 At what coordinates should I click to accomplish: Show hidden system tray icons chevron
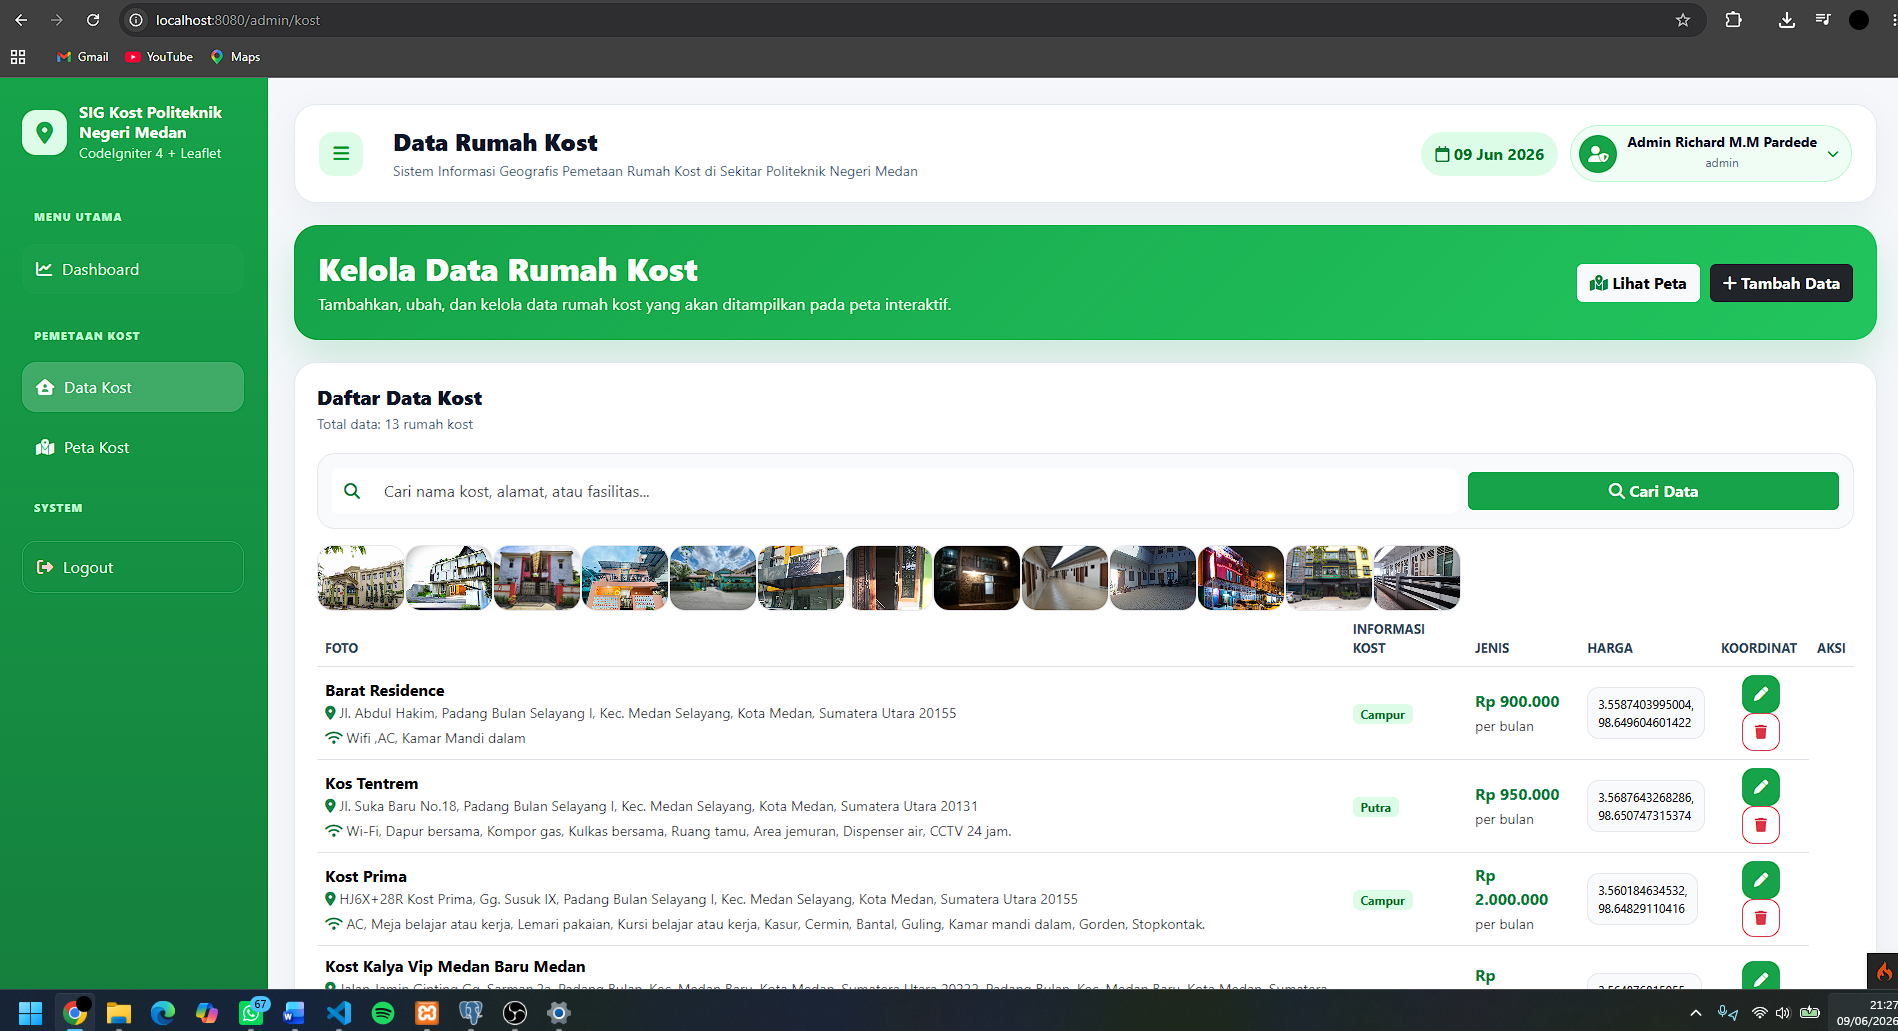point(1696,1013)
